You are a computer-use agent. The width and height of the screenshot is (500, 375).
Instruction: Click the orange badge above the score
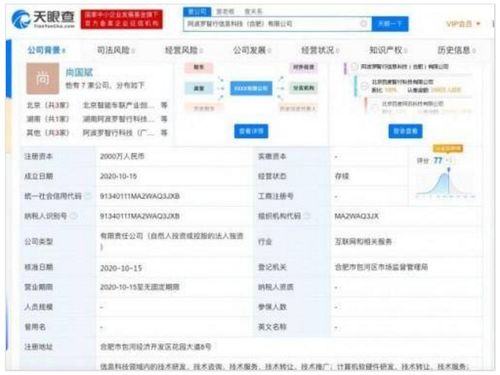[x=448, y=148]
